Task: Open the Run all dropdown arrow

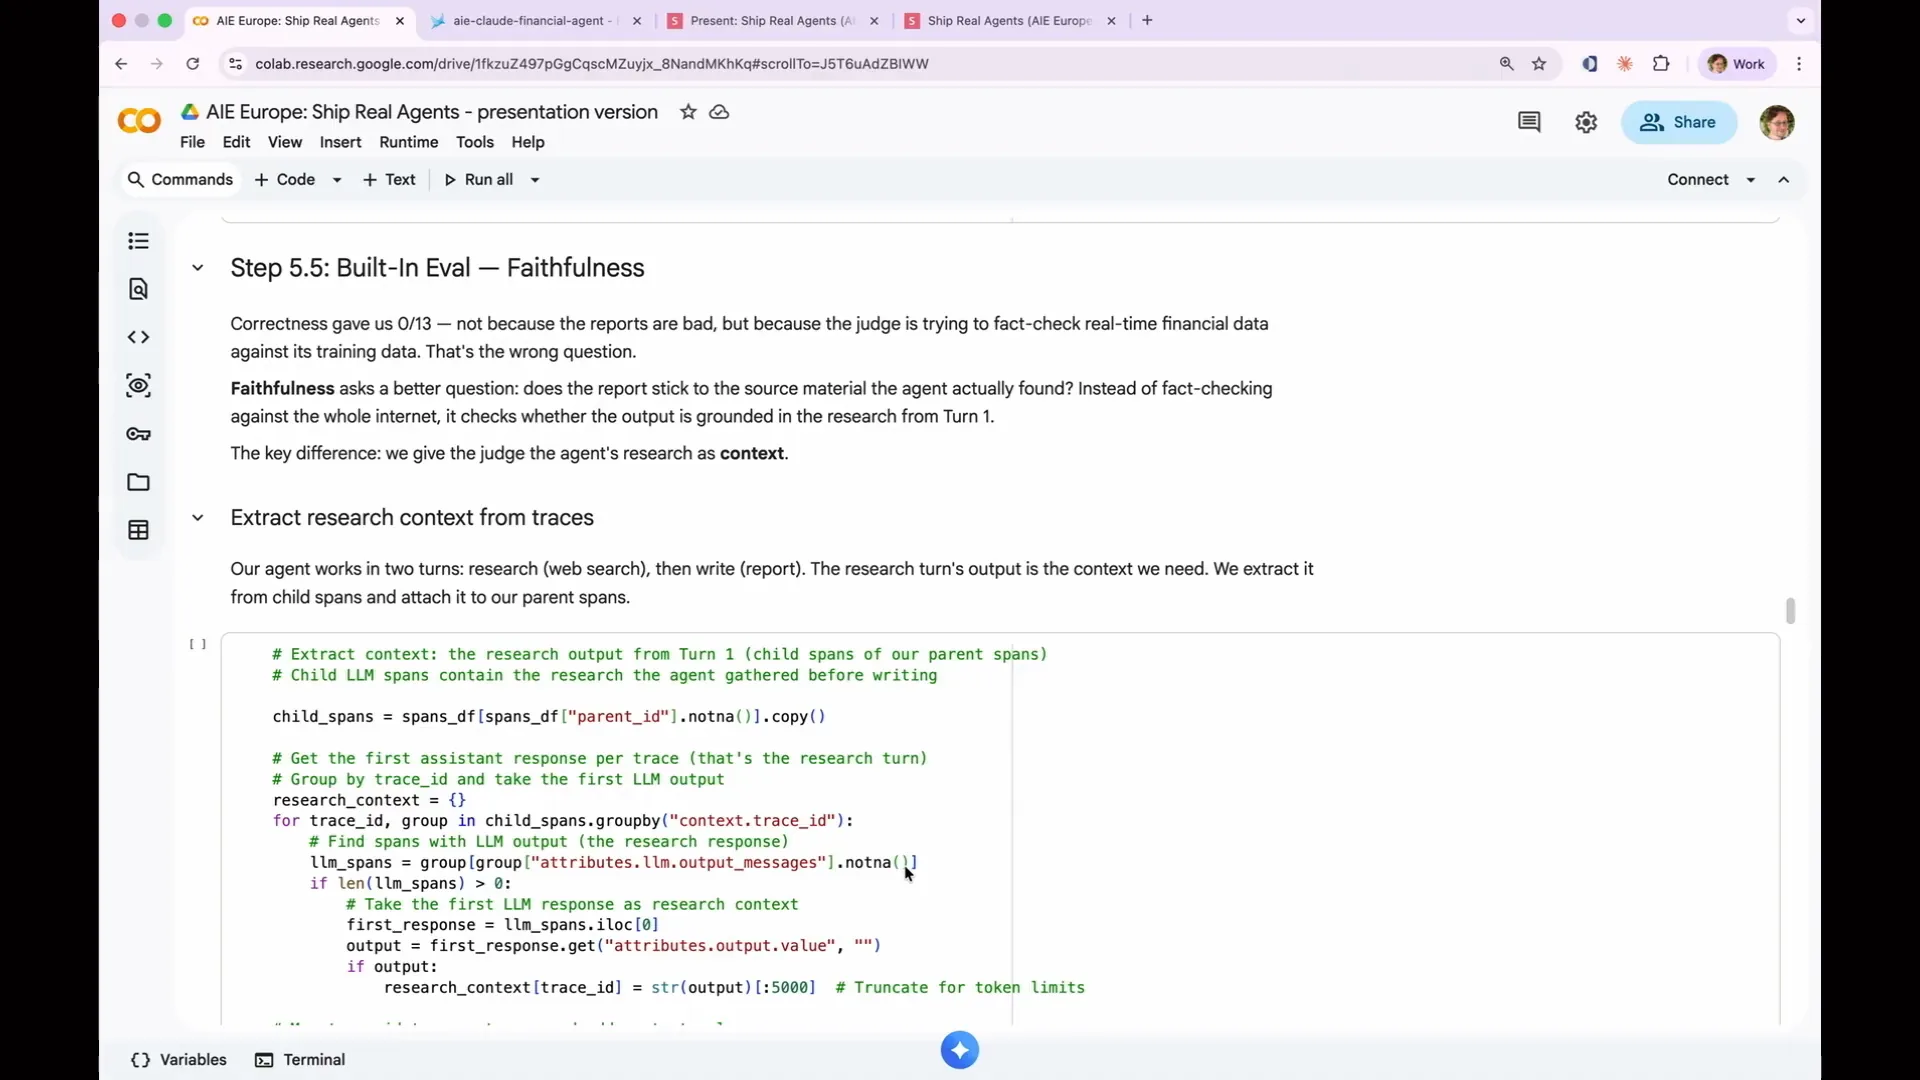Action: click(535, 180)
